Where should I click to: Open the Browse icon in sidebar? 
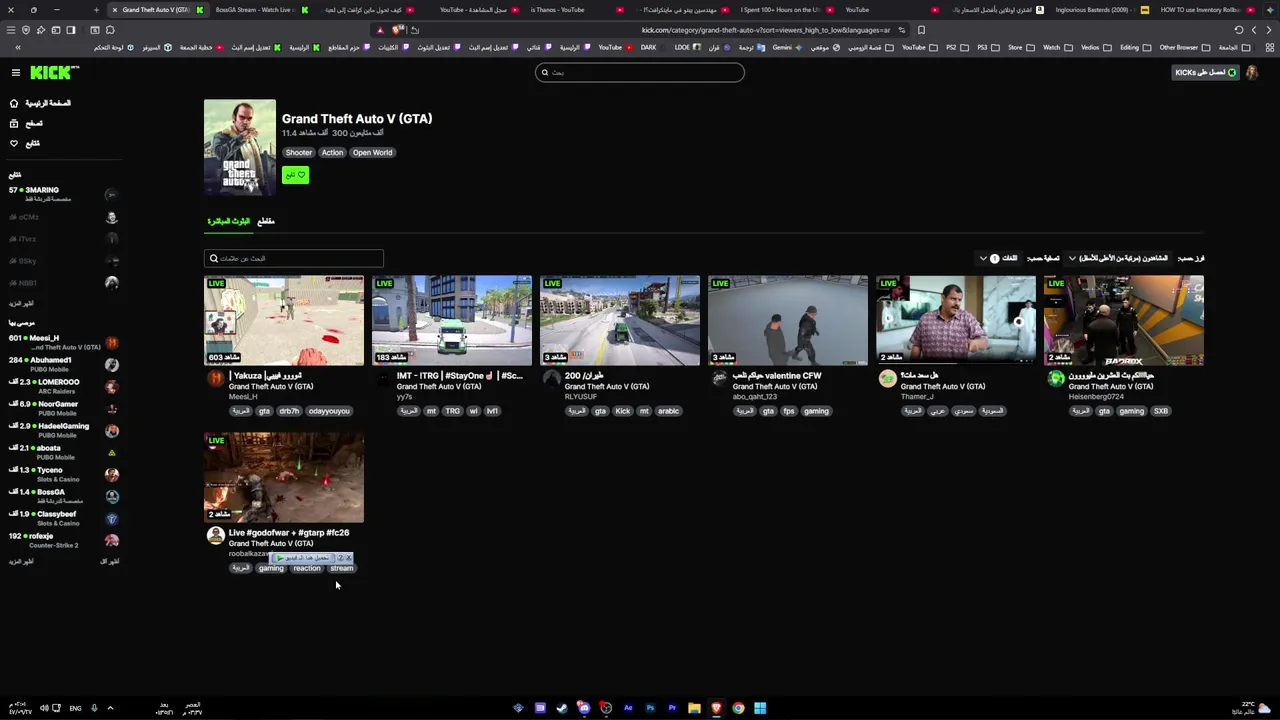point(14,123)
